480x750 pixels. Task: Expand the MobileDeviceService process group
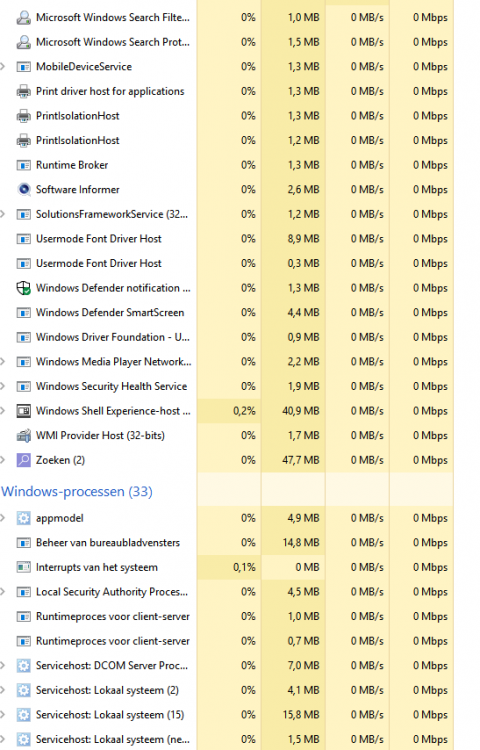(3, 66)
